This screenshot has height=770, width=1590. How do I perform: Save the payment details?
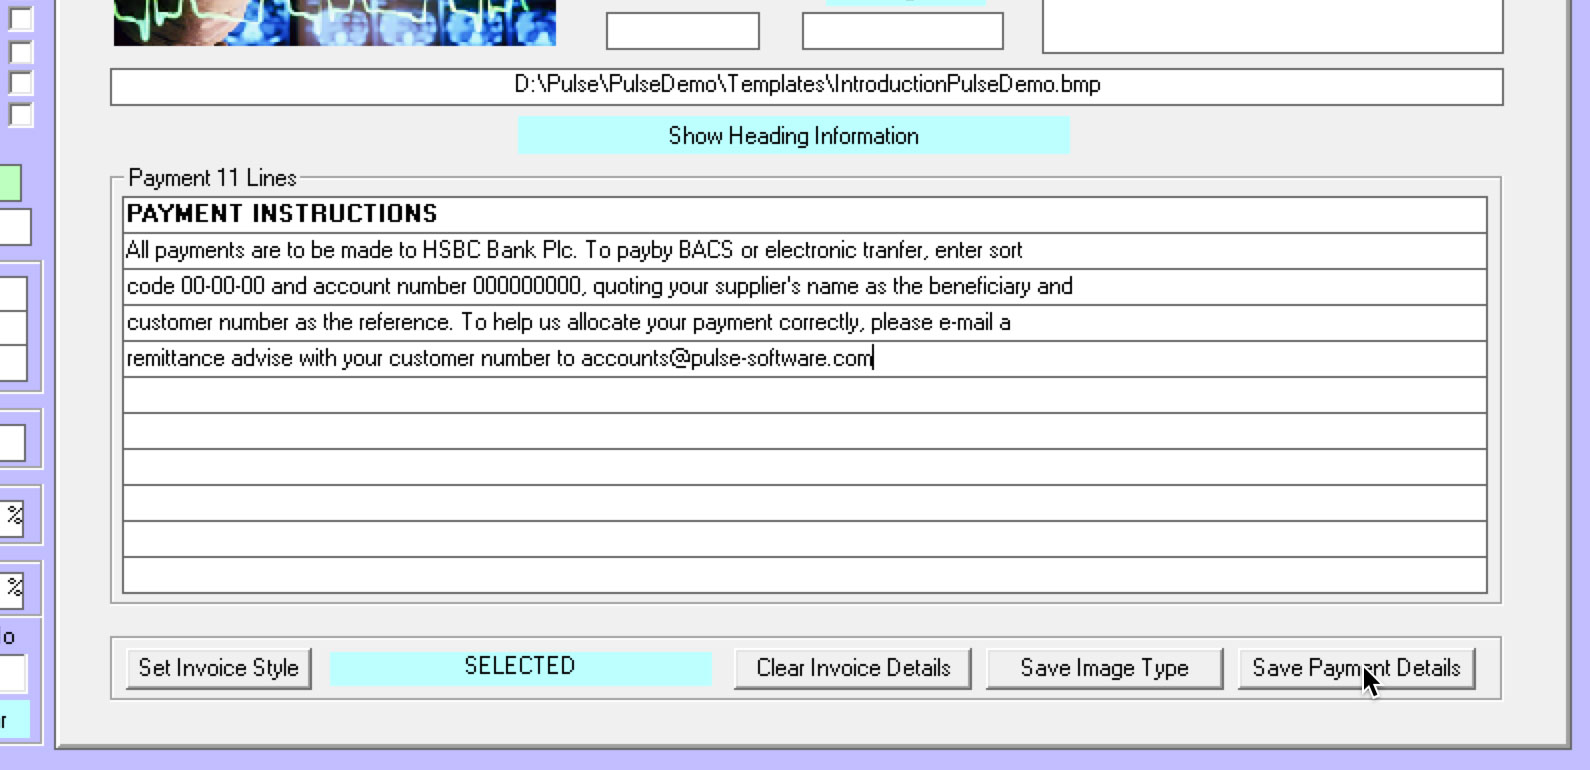pos(1356,668)
